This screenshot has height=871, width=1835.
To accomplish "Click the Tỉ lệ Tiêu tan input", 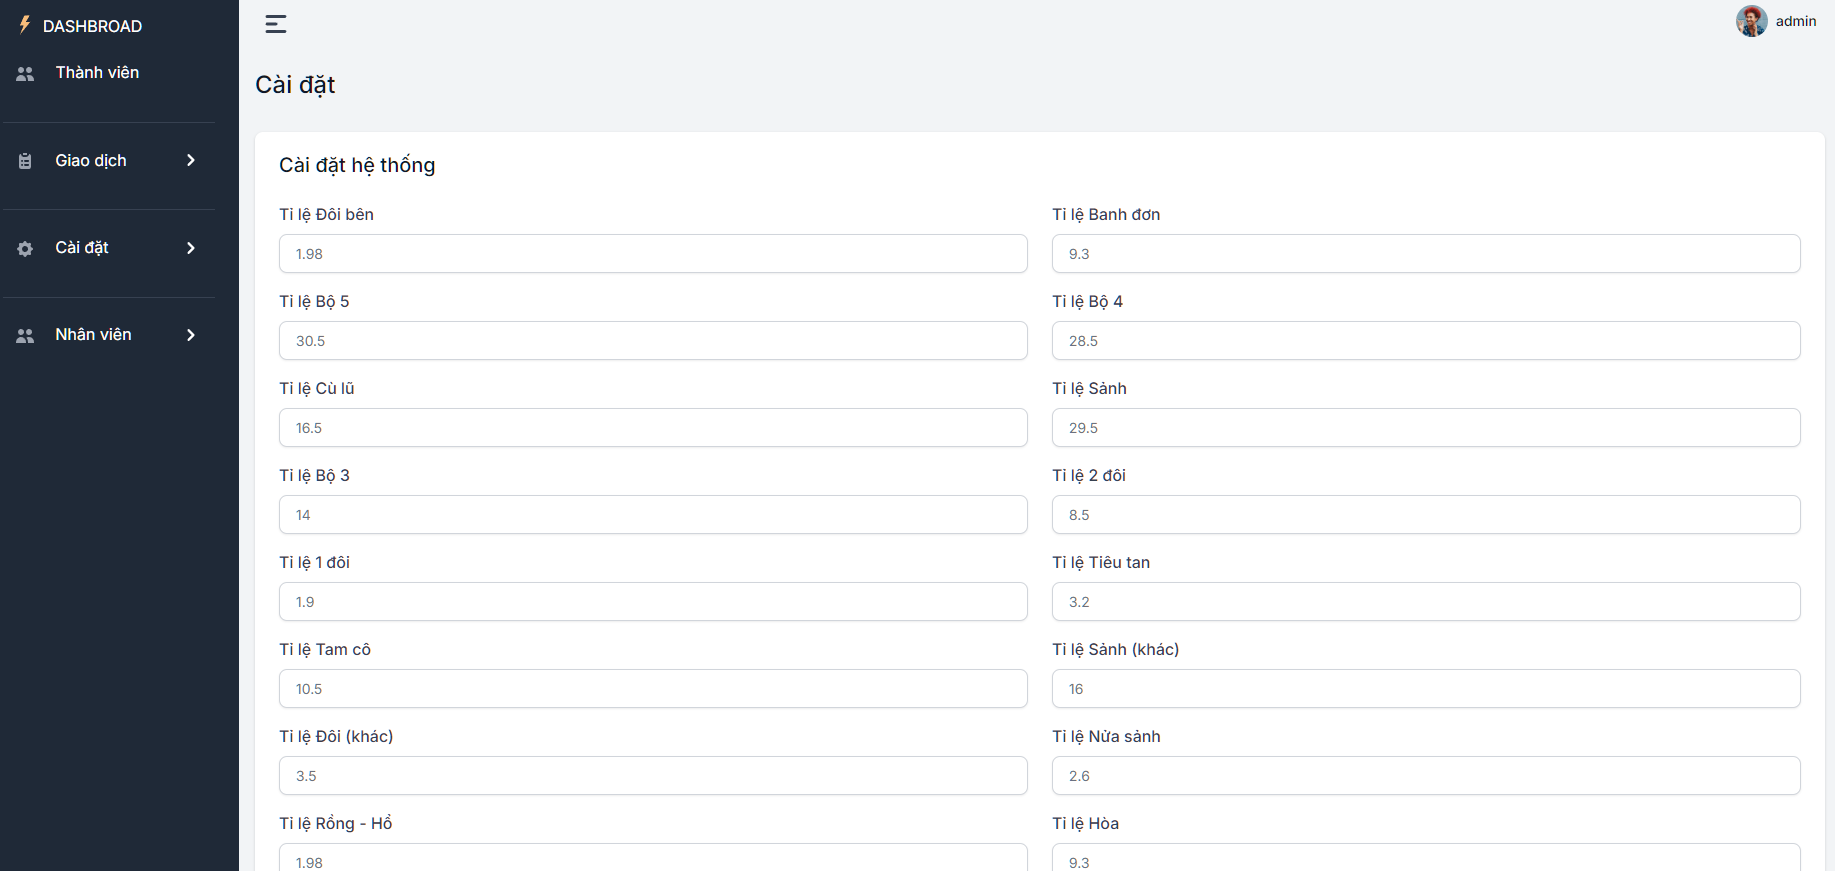I will coord(1425,602).
